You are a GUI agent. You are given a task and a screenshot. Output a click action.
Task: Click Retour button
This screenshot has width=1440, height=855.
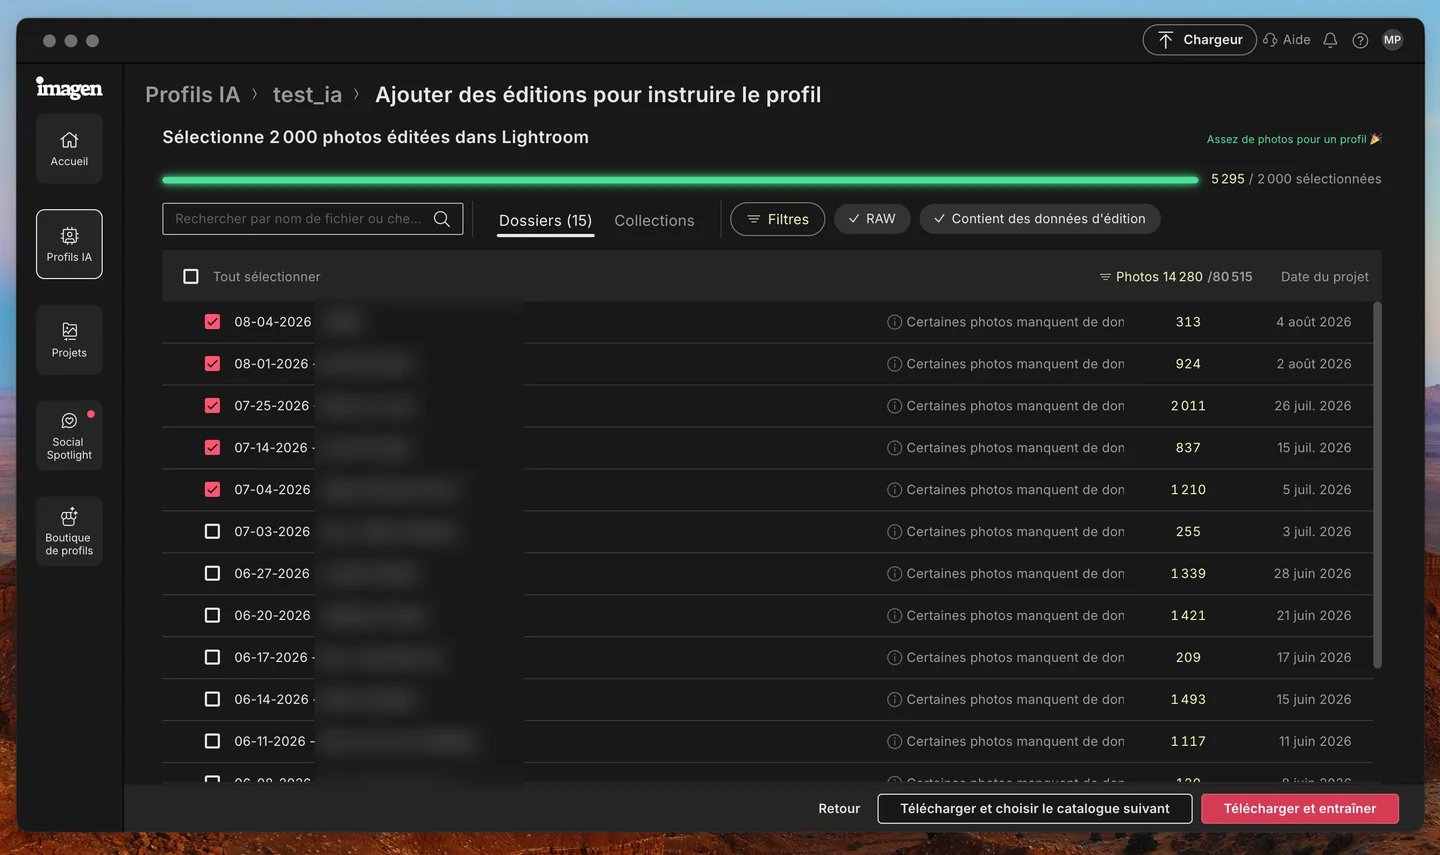click(x=839, y=808)
